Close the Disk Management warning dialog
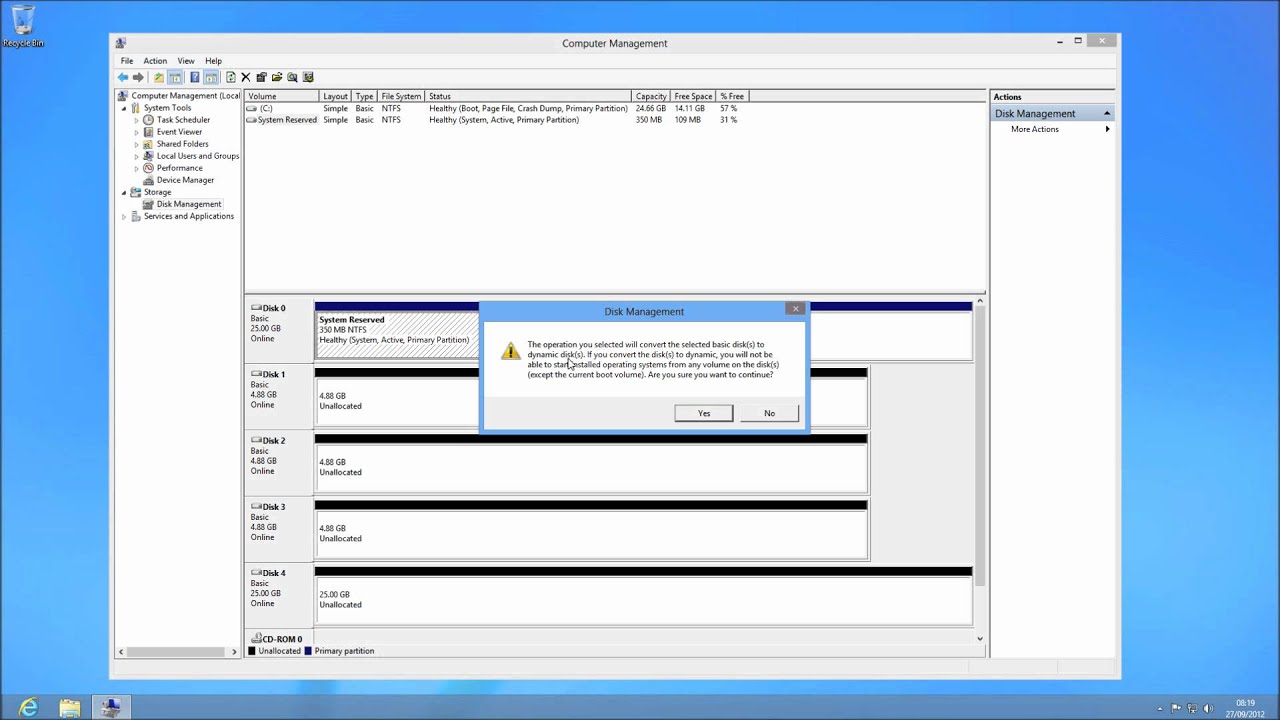 coord(796,309)
